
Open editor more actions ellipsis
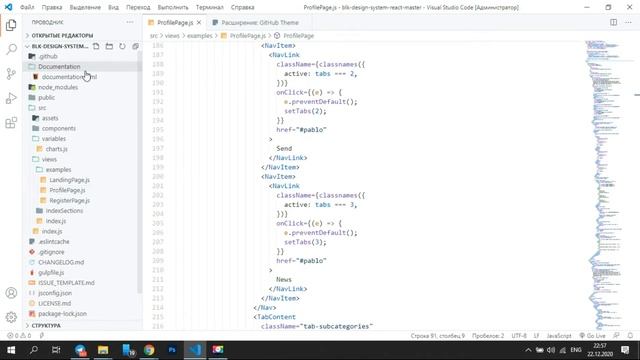click(628, 22)
